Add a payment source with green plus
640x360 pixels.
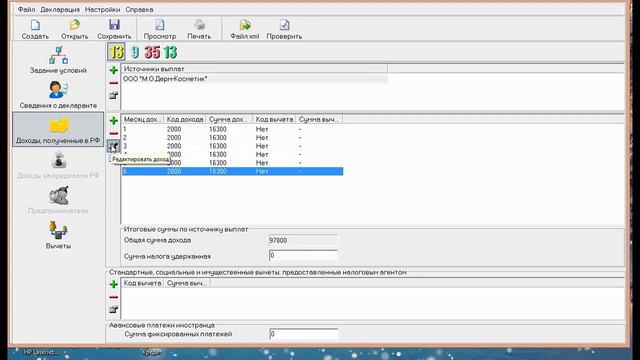coord(113,70)
